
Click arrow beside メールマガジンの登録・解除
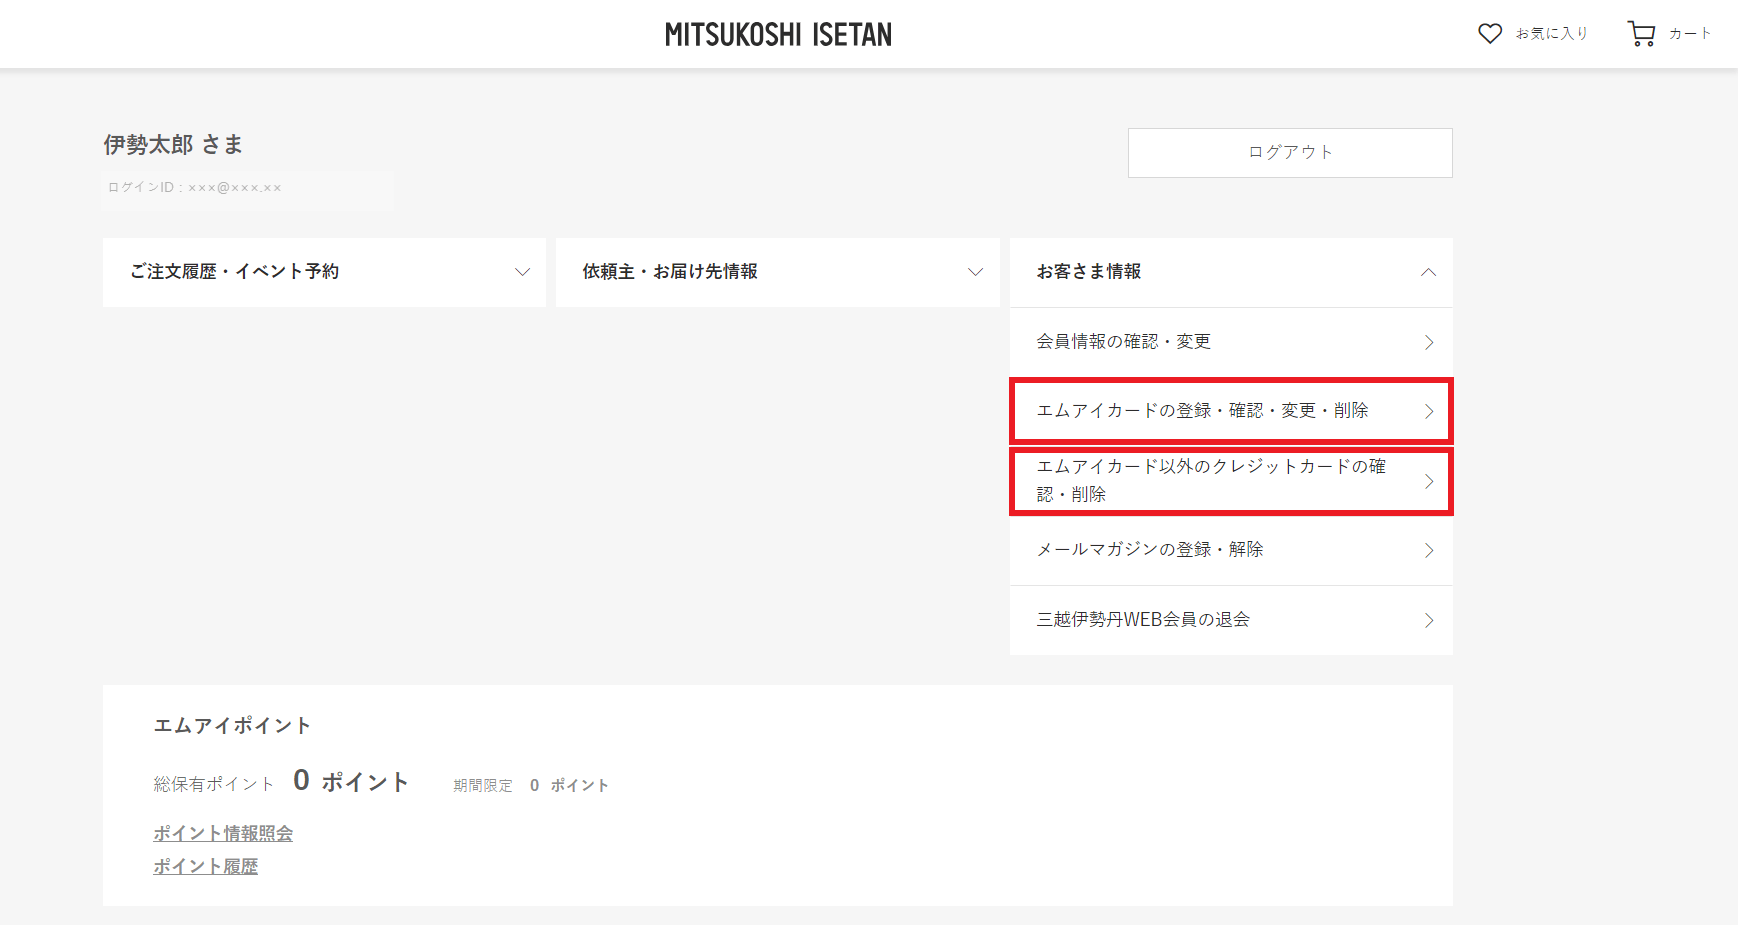(x=1429, y=550)
